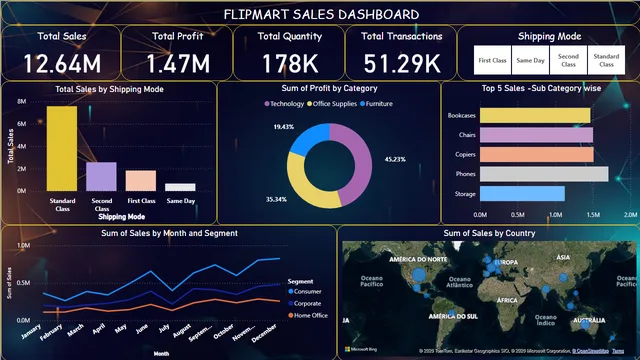640x360 pixels.
Task: Click the South America map bubble
Action: [x=451, y=314]
